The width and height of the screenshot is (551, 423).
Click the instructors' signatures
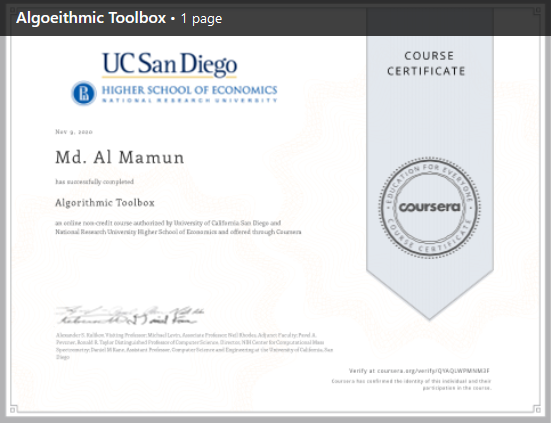(129, 315)
